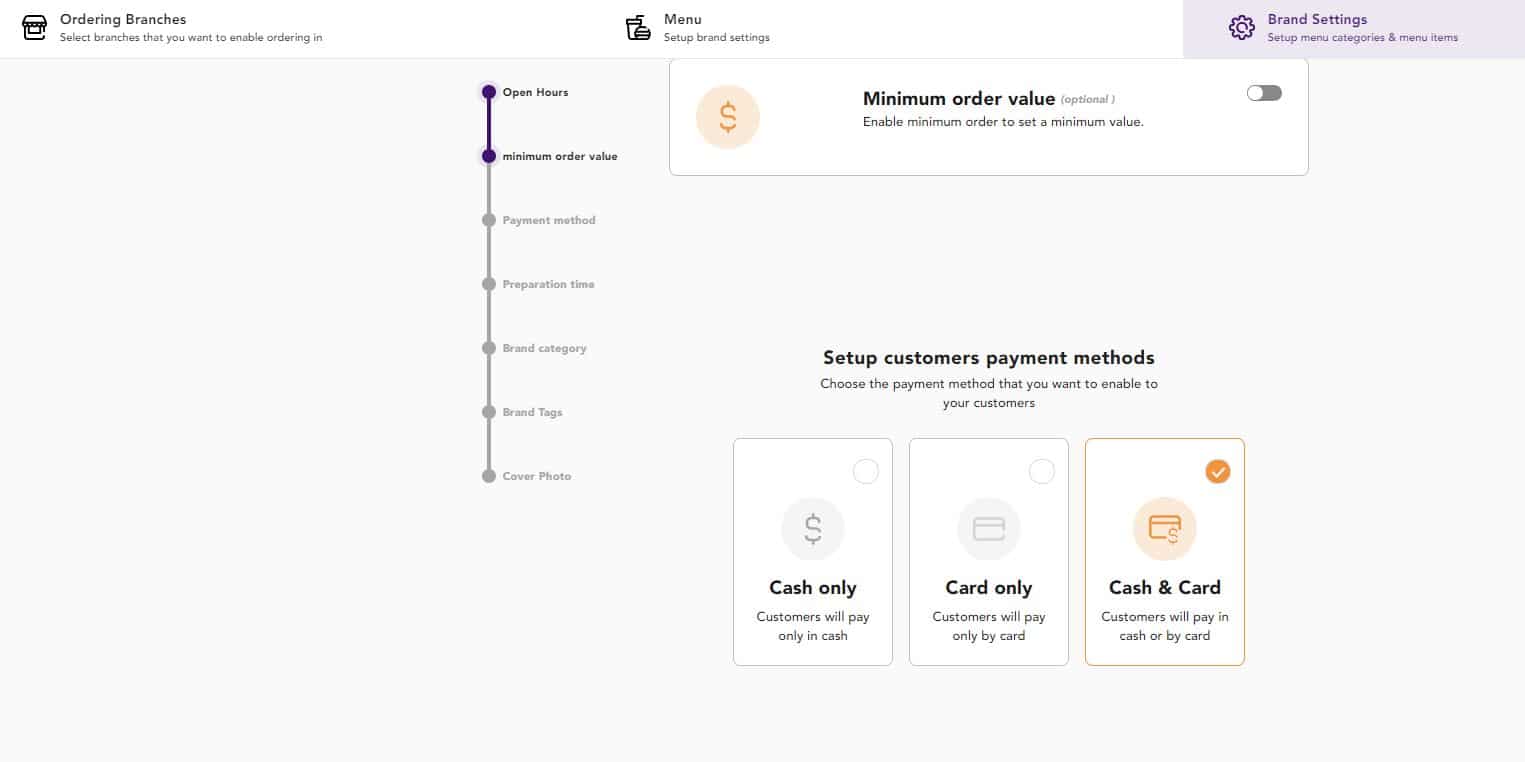Click the Menu food and drink icon
The width and height of the screenshot is (1525, 762).
pos(638,28)
